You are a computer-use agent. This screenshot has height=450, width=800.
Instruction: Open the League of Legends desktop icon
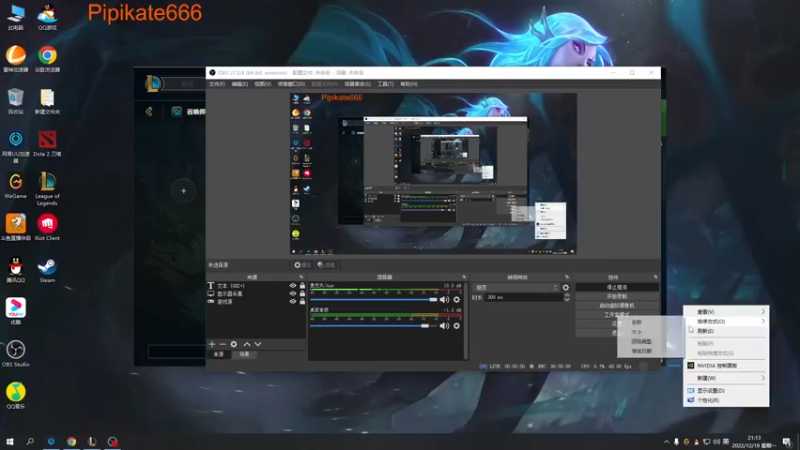47,189
